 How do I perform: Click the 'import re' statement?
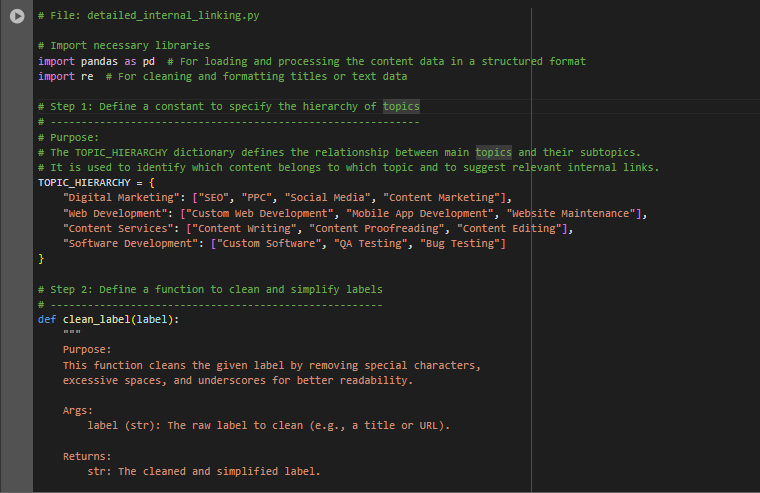pyautogui.click(x=66, y=77)
